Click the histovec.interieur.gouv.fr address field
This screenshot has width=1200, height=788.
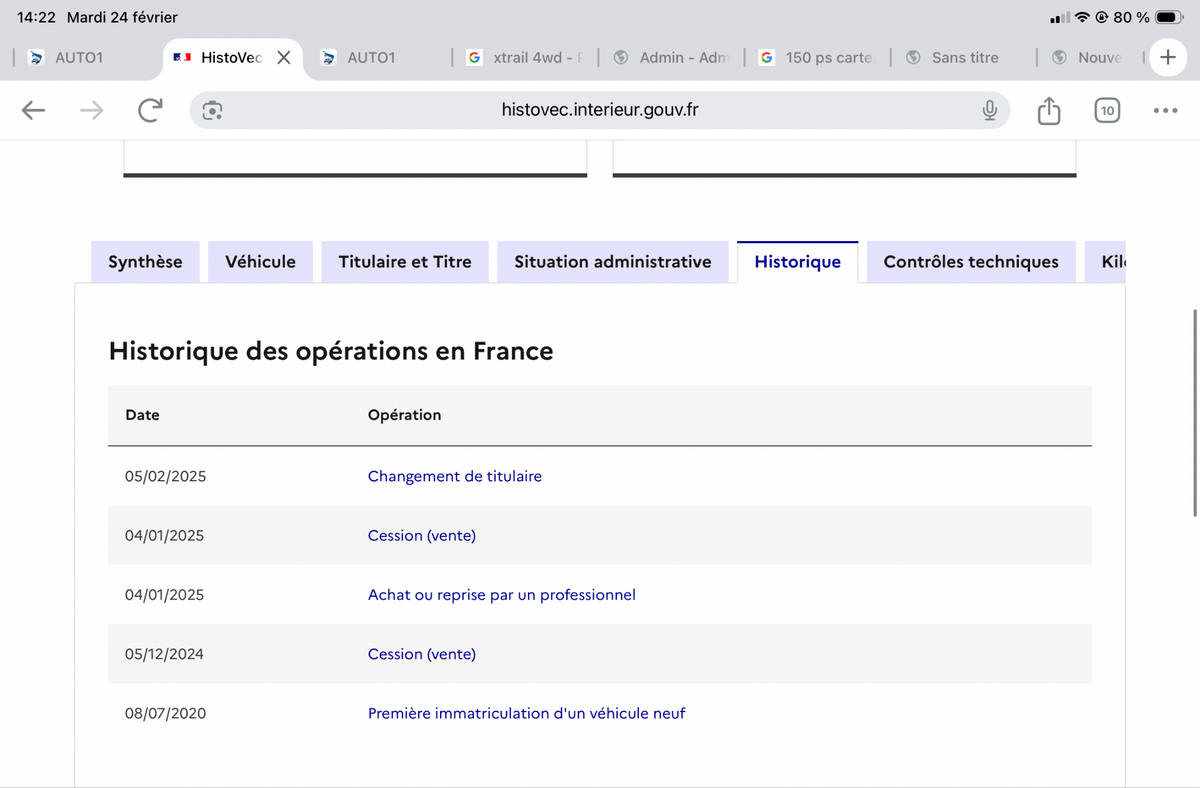tap(600, 111)
